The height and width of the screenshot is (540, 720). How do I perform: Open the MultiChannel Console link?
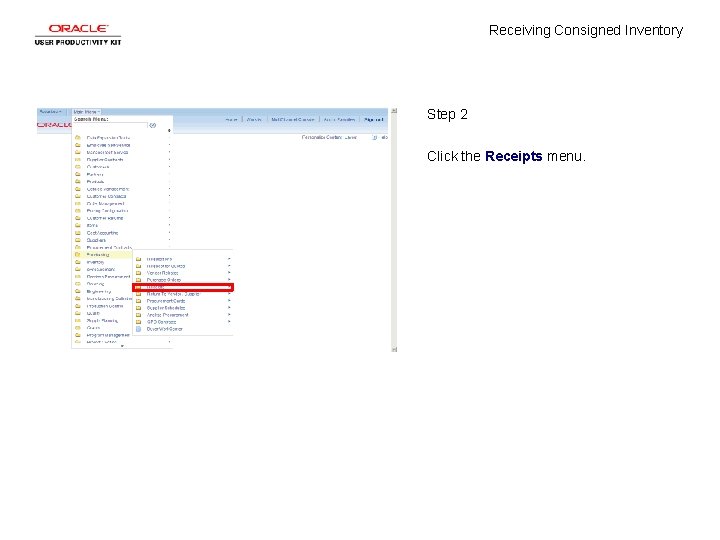(x=292, y=120)
